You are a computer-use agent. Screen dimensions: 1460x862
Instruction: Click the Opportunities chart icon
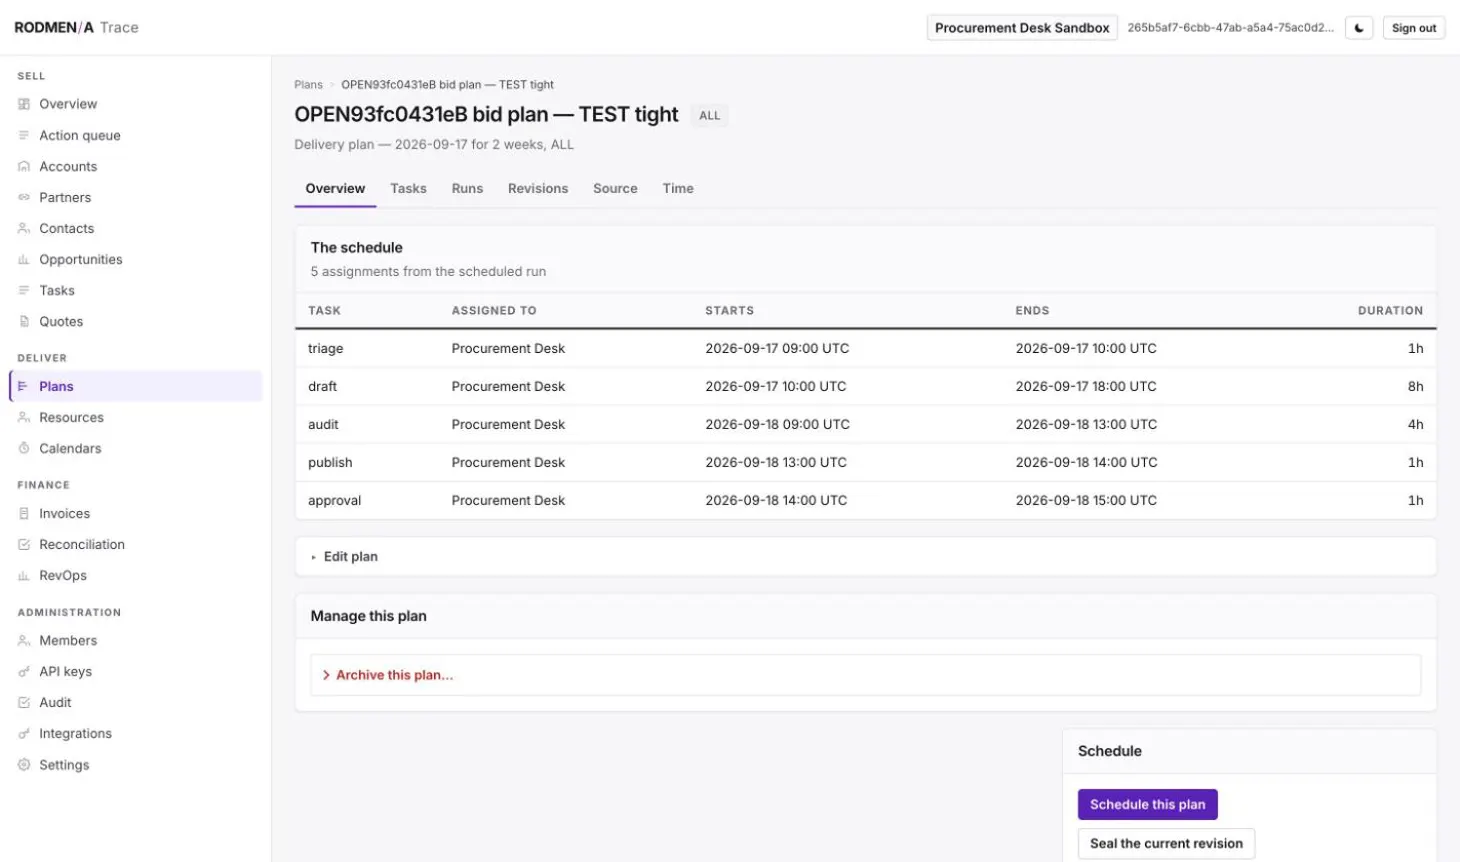pyautogui.click(x=24, y=259)
